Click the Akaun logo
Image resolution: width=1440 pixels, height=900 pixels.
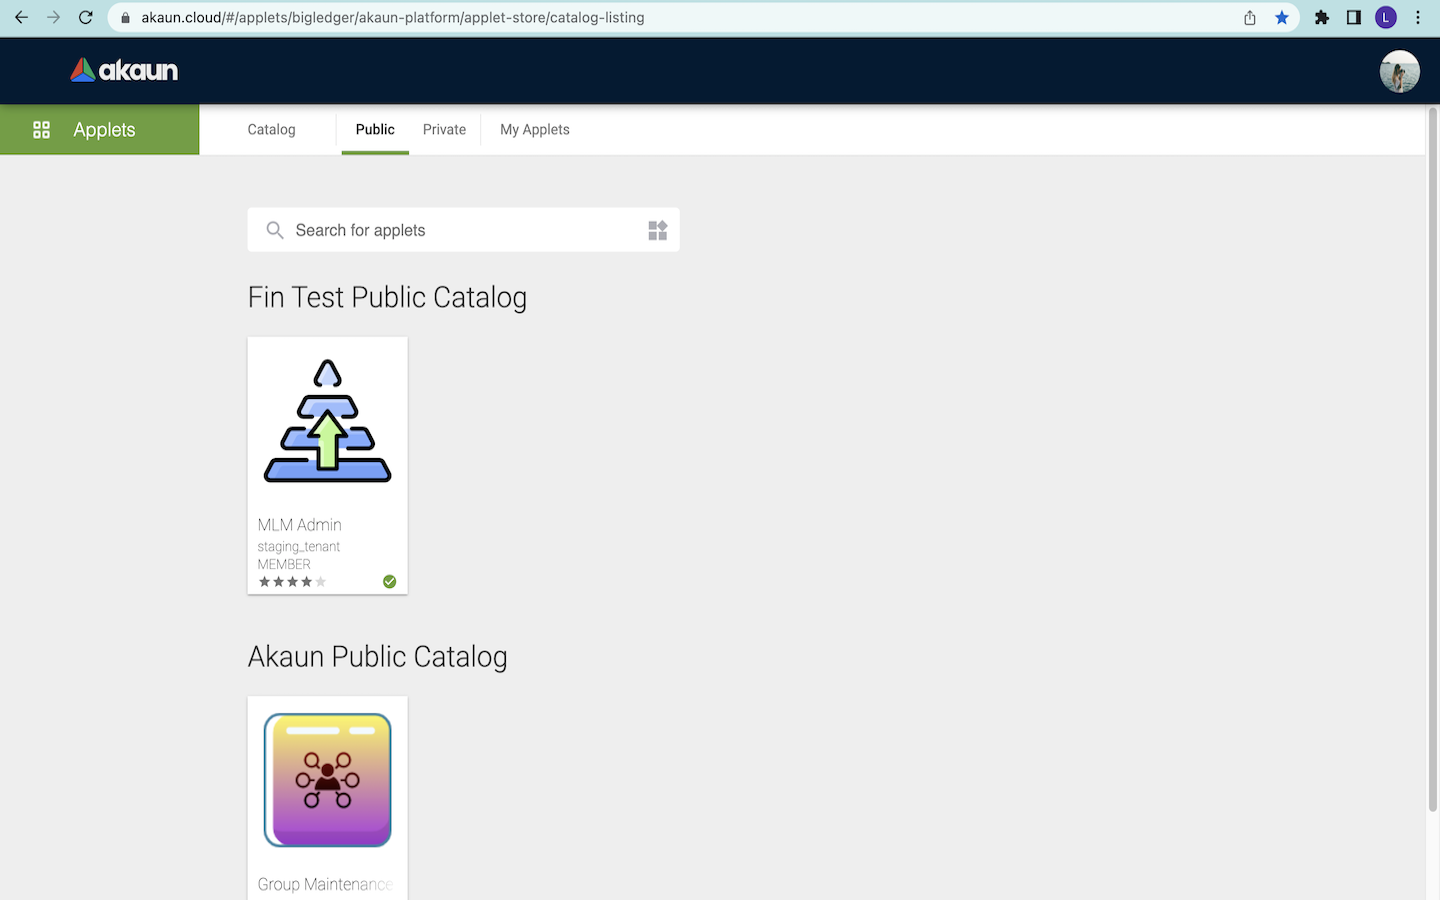(124, 70)
